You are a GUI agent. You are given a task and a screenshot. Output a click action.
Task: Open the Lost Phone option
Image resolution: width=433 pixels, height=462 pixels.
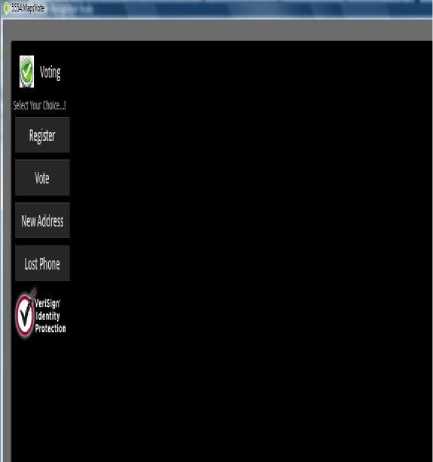42,263
